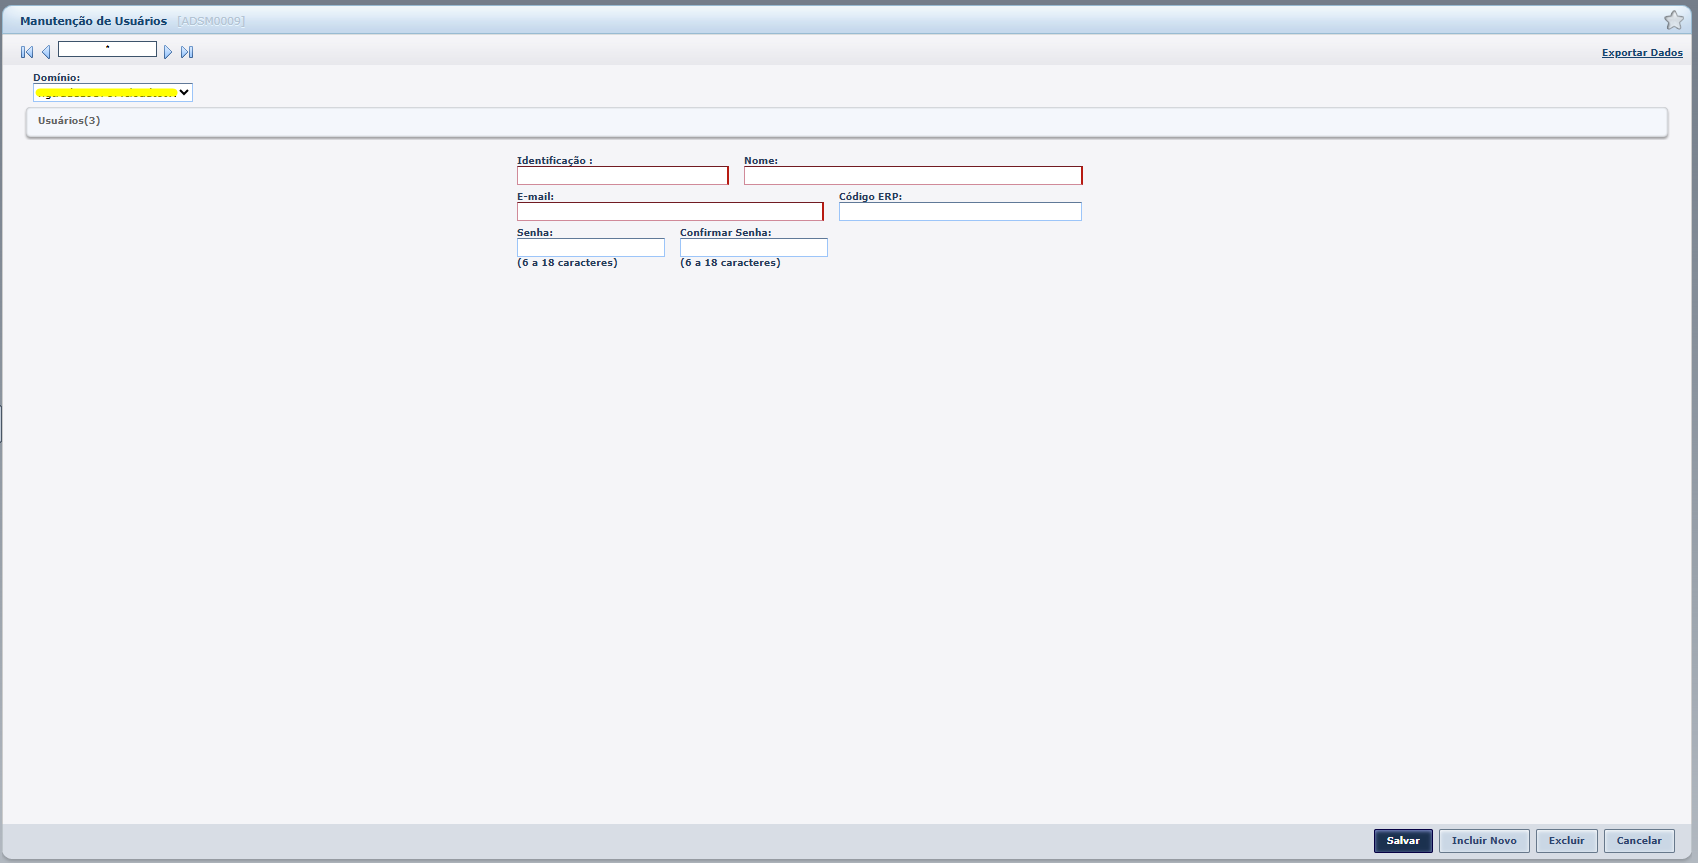Viewport: 1698px width, 863px height.
Task: Focus the E-mail input field
Action: point(670,212)
